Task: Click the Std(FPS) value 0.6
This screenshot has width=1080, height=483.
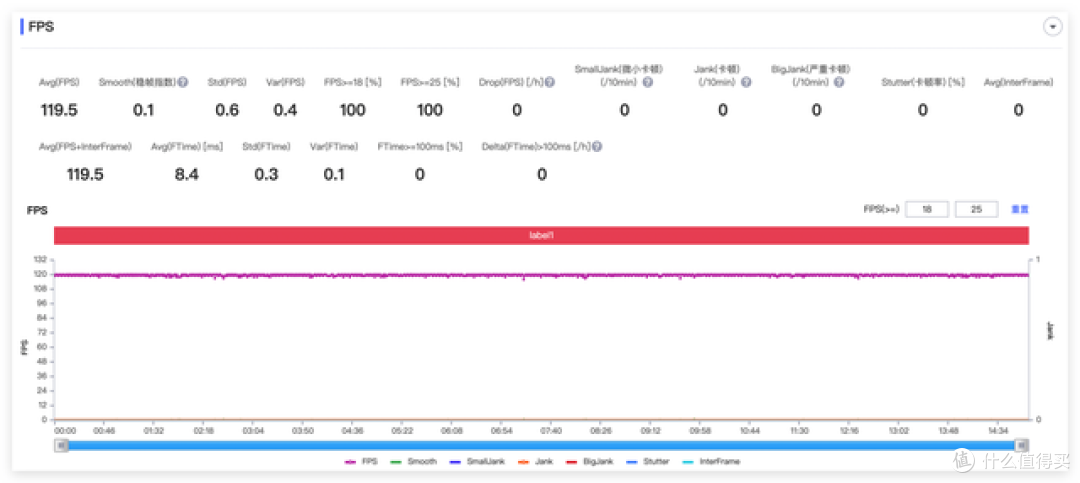Action: 227,110
